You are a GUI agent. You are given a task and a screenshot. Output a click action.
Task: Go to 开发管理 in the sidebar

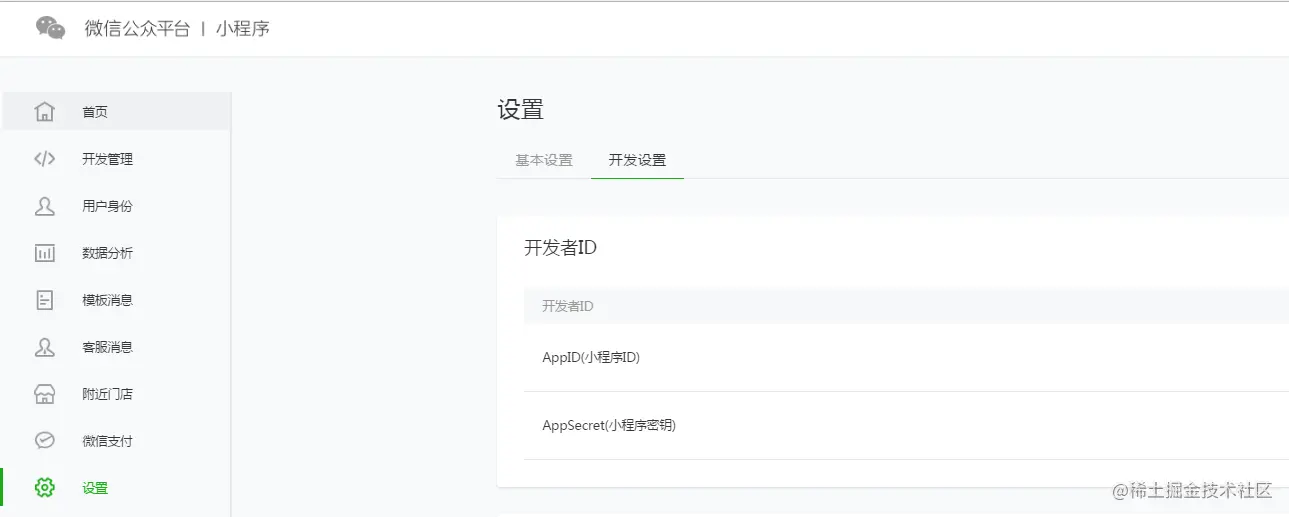pyautogui.click(x=116, y=158)
